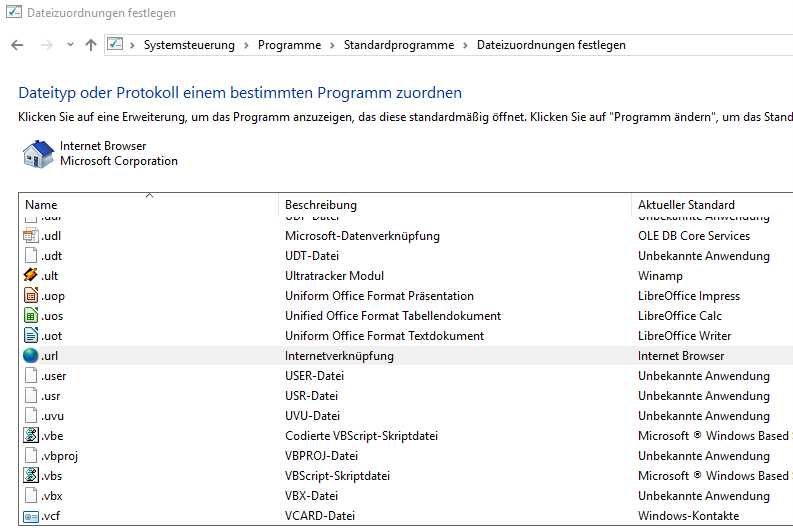793x528 pixels.
Task: Go back using the back arrow
Action: click(17, 45)
